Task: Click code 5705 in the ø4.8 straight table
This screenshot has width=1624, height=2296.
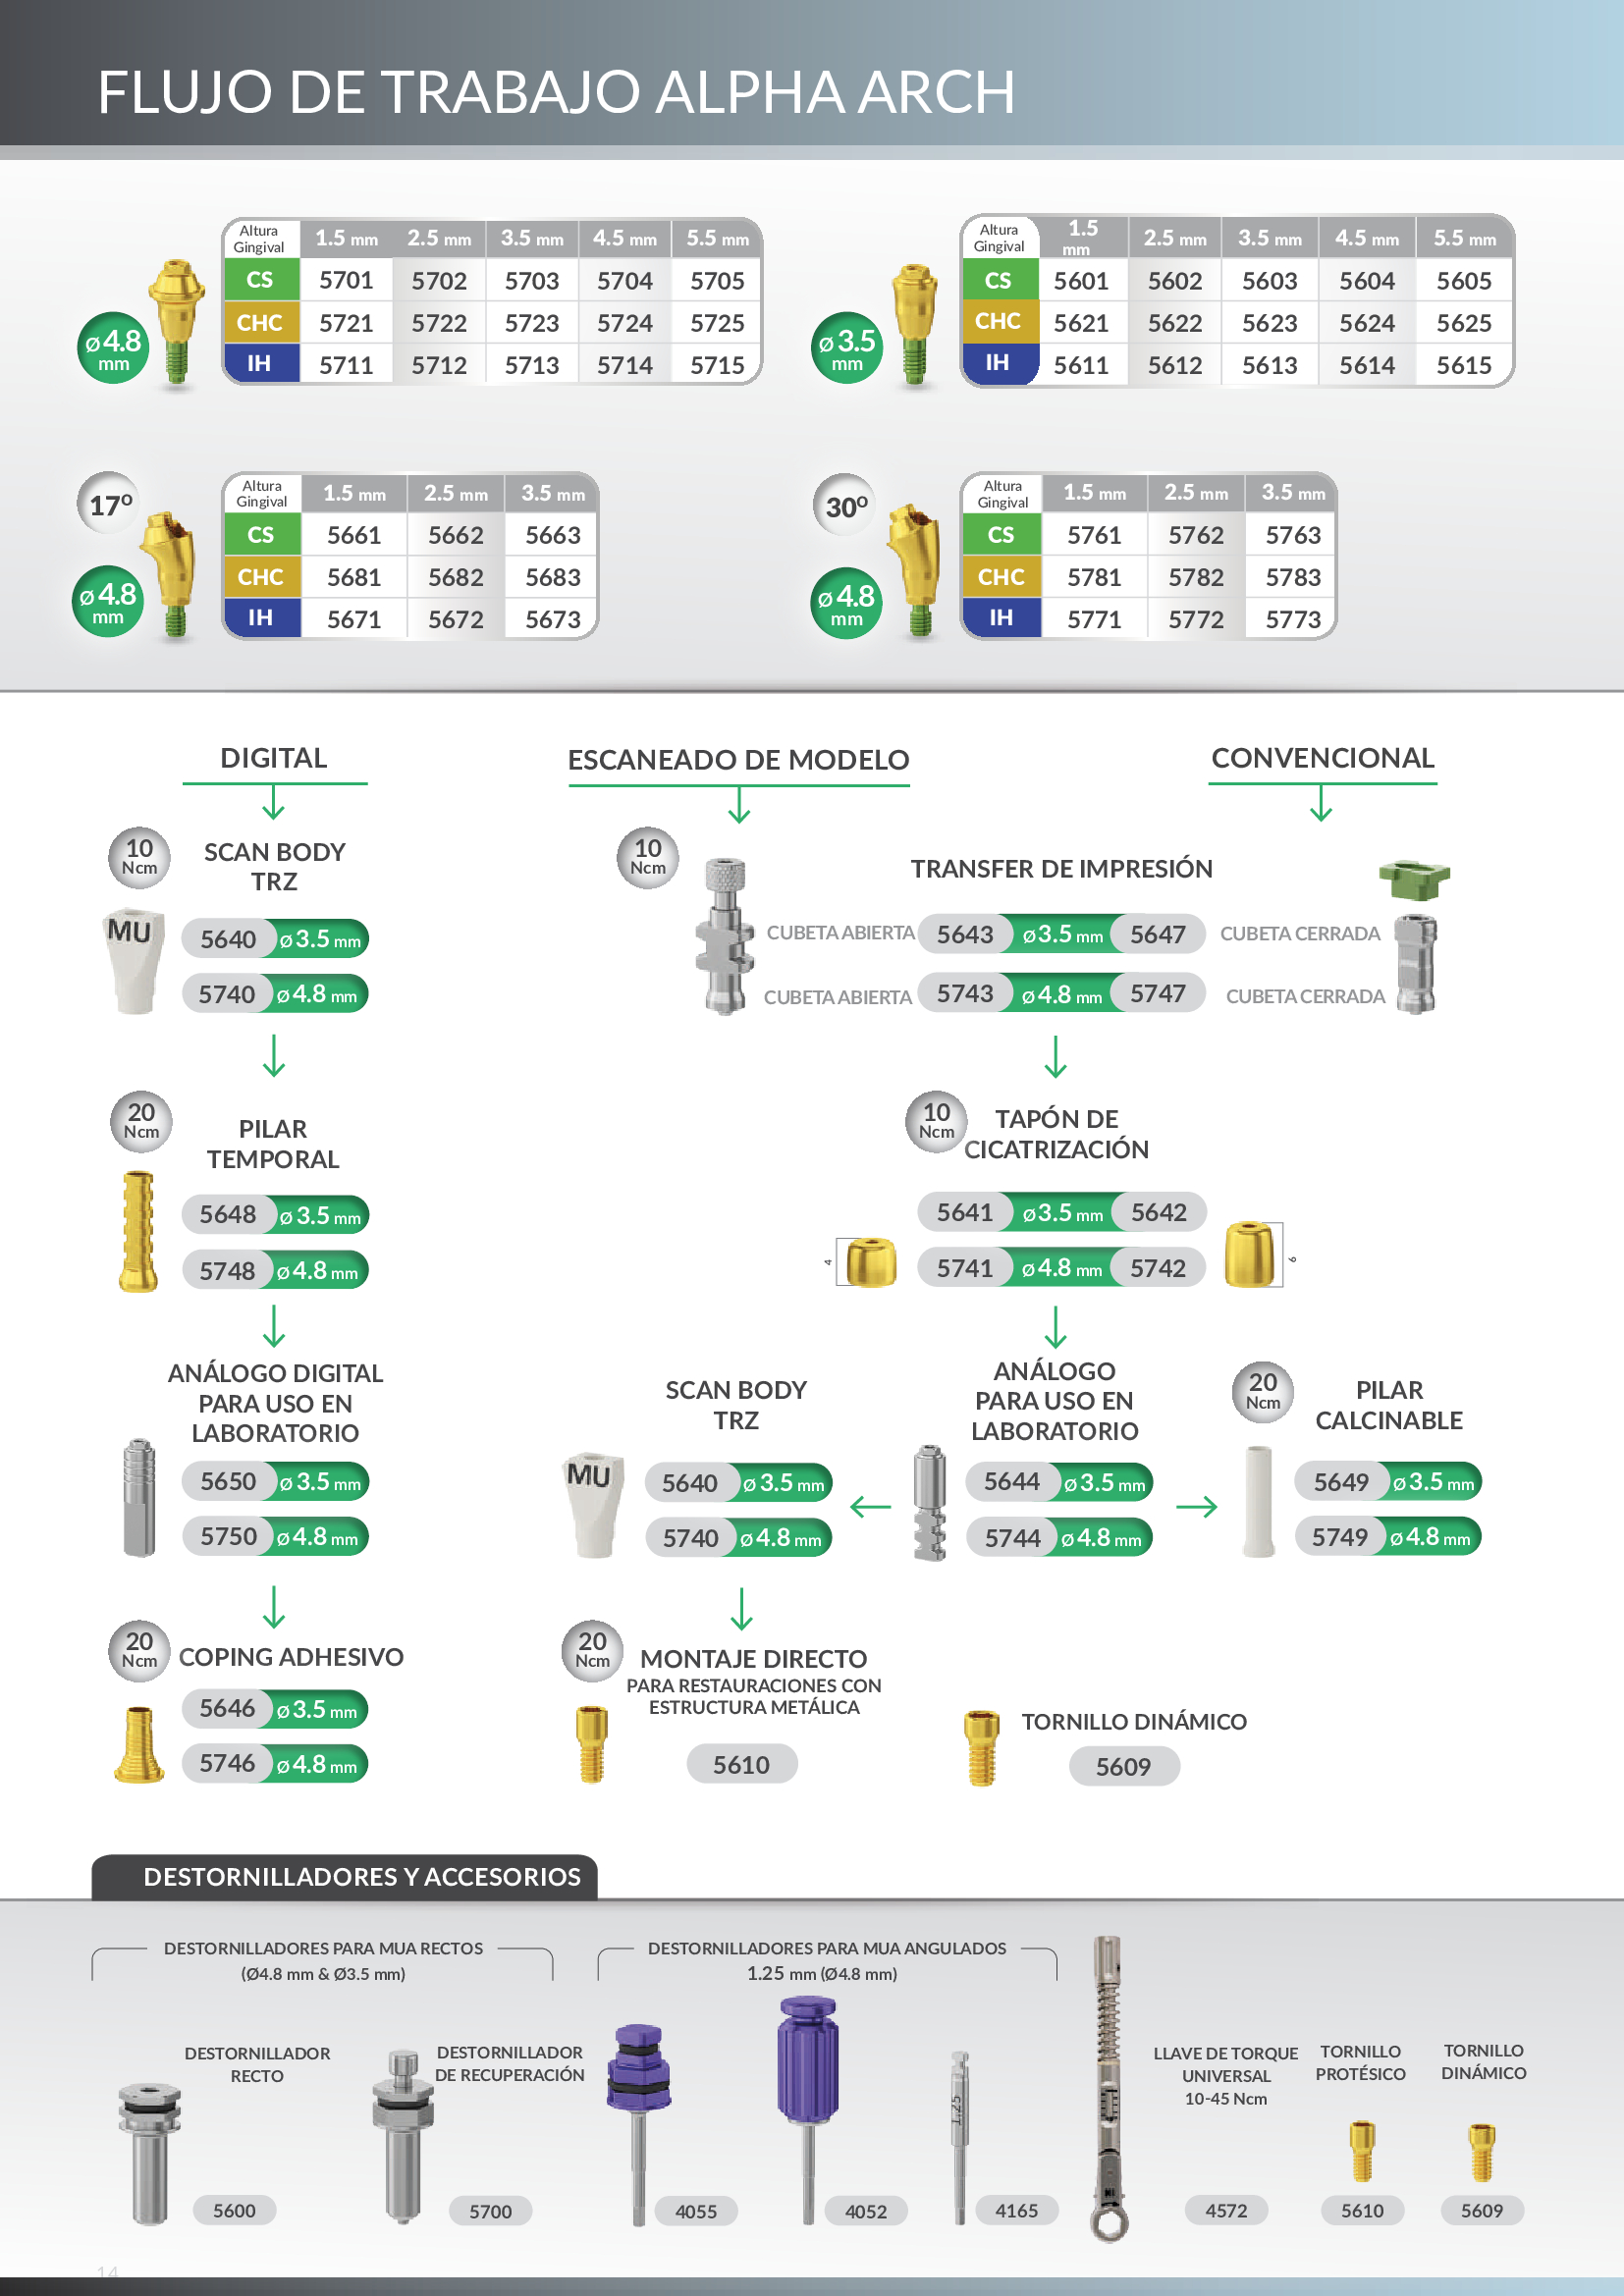Action: click(x=717, y=281)
